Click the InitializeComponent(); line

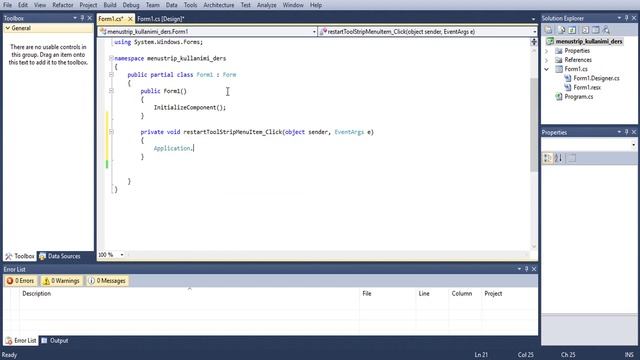tap(189, 107)
